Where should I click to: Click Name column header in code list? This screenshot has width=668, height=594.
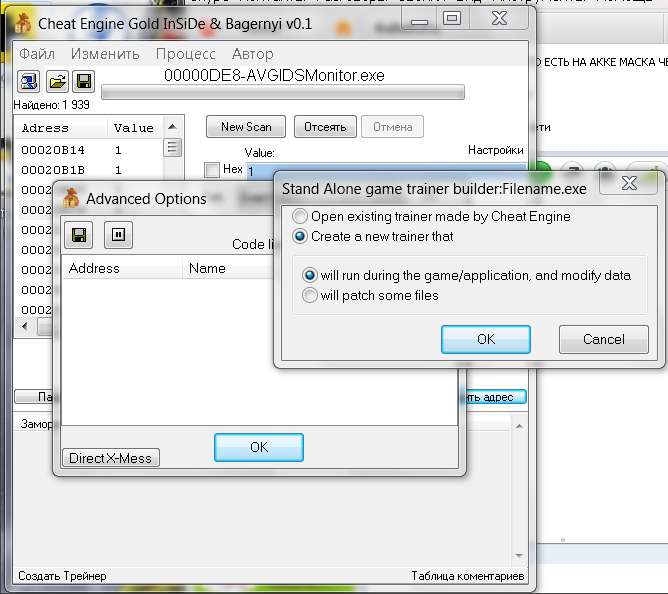pyautogui.click(x=228, y=268)
